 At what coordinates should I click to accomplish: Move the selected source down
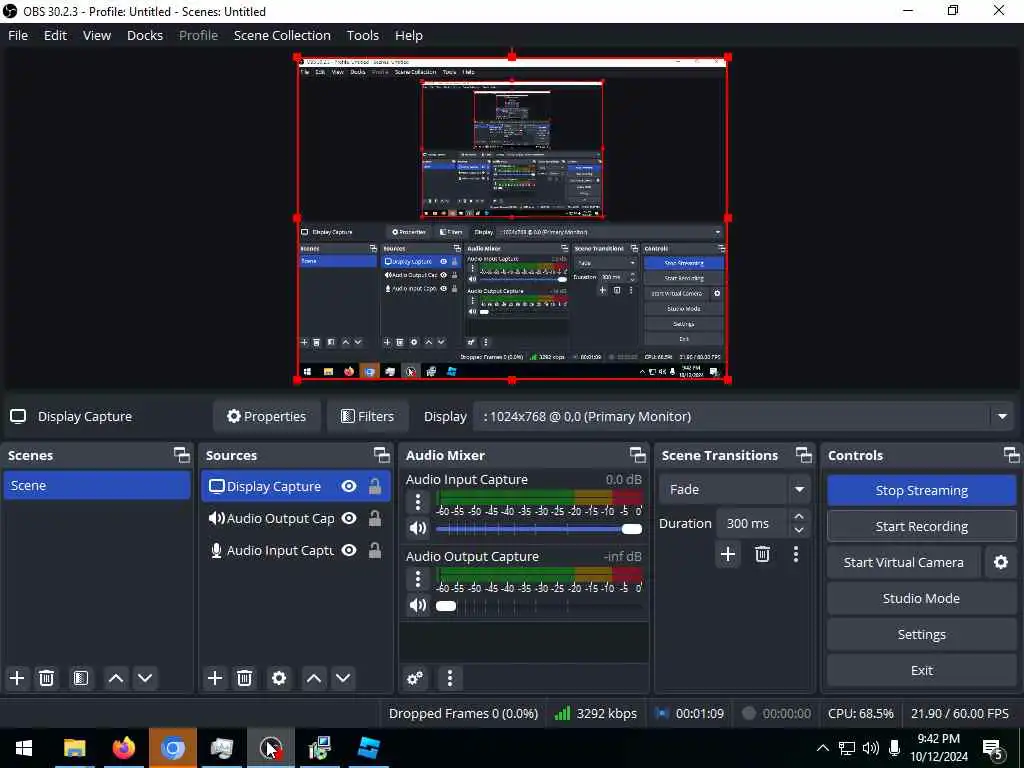[343, 678]
